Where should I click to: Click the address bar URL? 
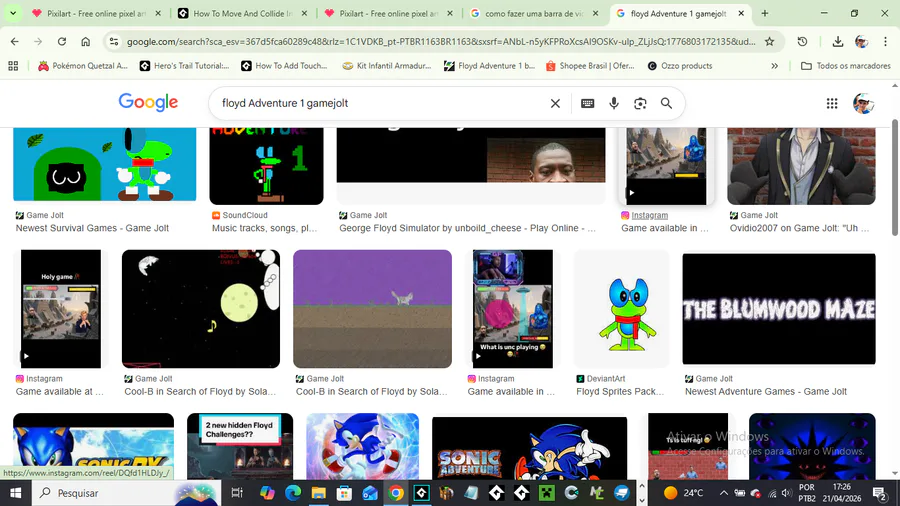(441, 41)
